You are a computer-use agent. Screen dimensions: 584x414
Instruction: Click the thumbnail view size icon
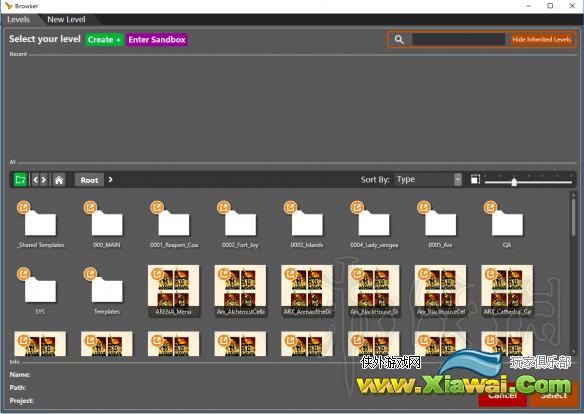475,179
